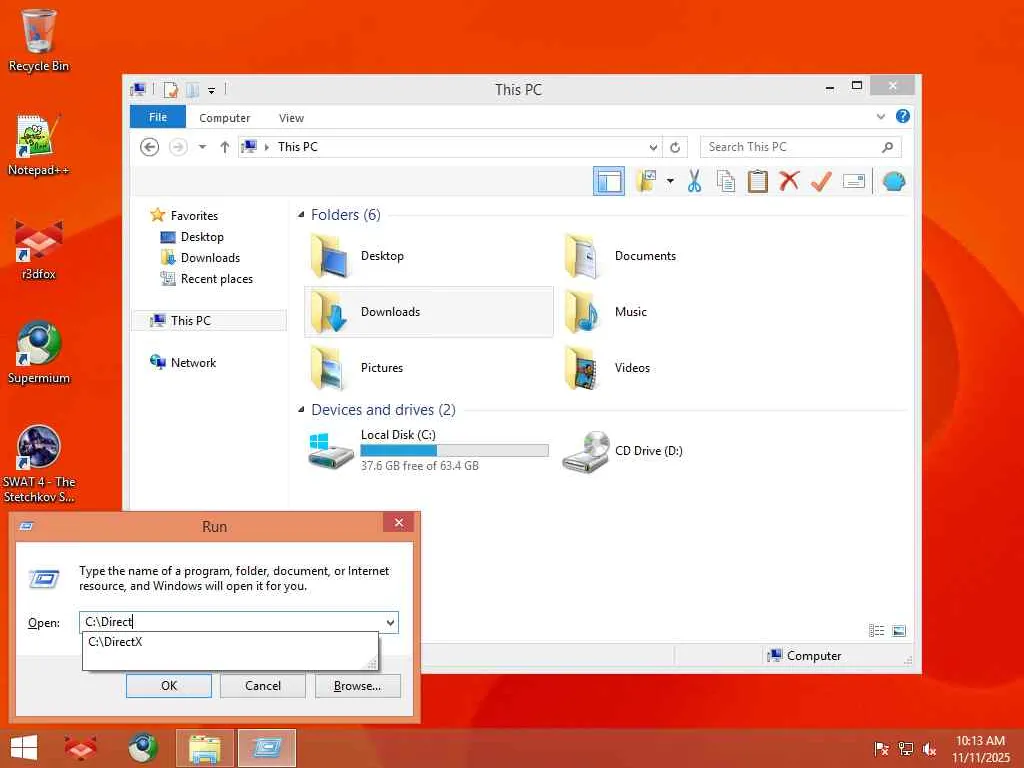Viewport: 1024px width, 768px height.
Task: Select This PC in navigation pane
Action: click(x=209, y=321)
